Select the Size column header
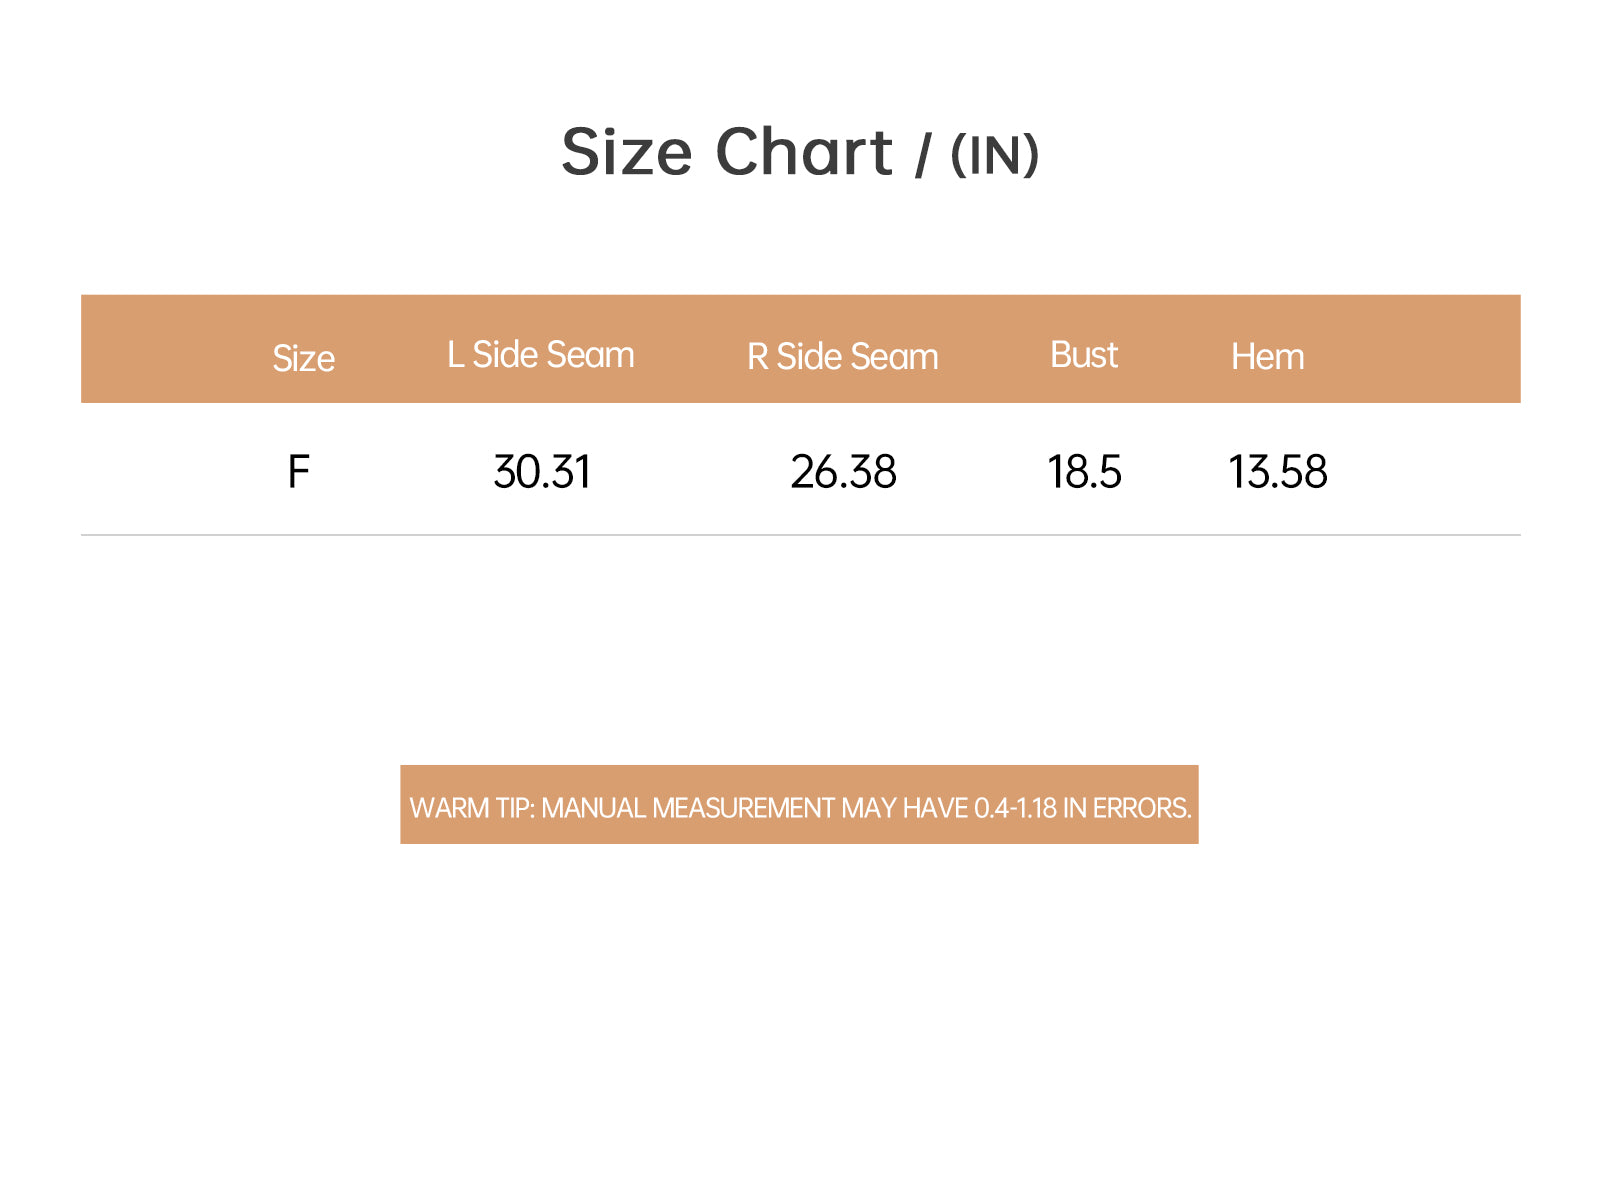 coord(304,358)
